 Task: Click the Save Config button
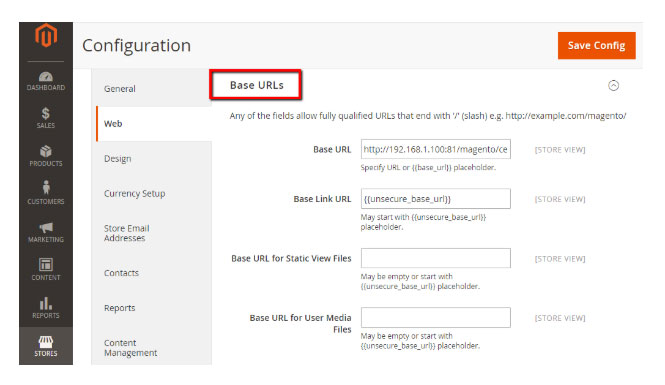click(x=596, y=45)
